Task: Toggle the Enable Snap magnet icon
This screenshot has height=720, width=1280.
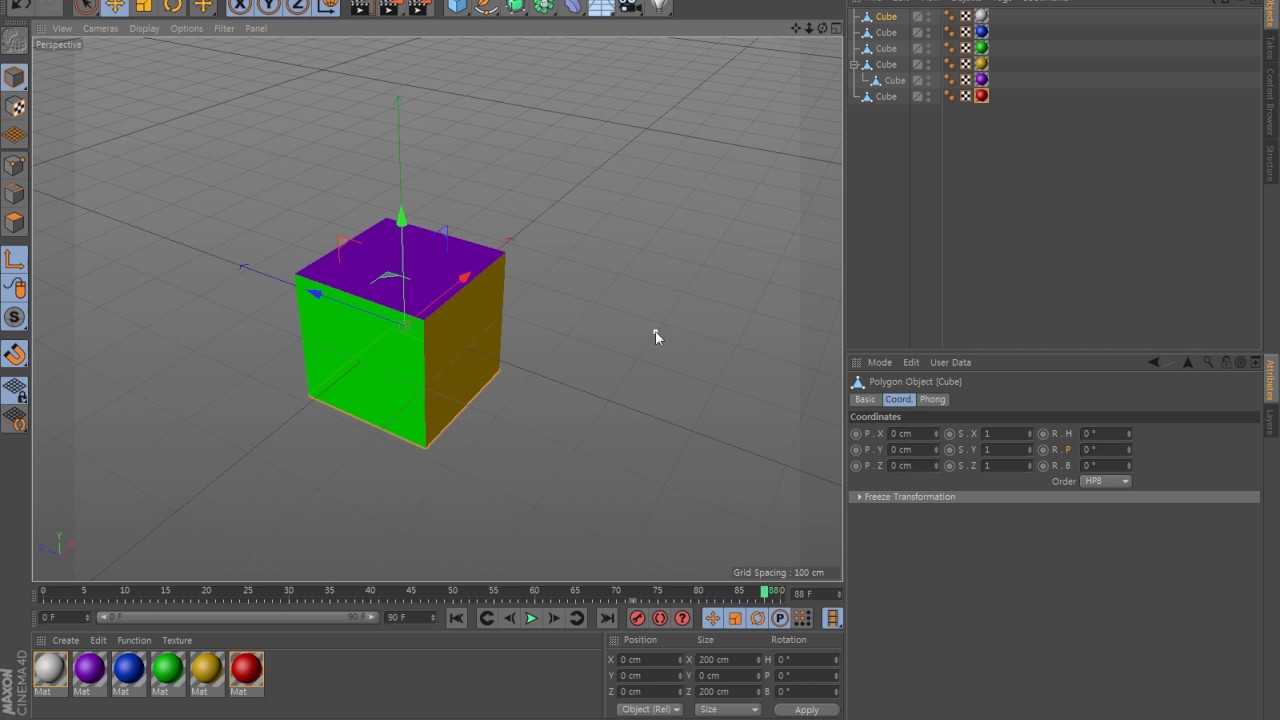Action: (x=14, y=354)
